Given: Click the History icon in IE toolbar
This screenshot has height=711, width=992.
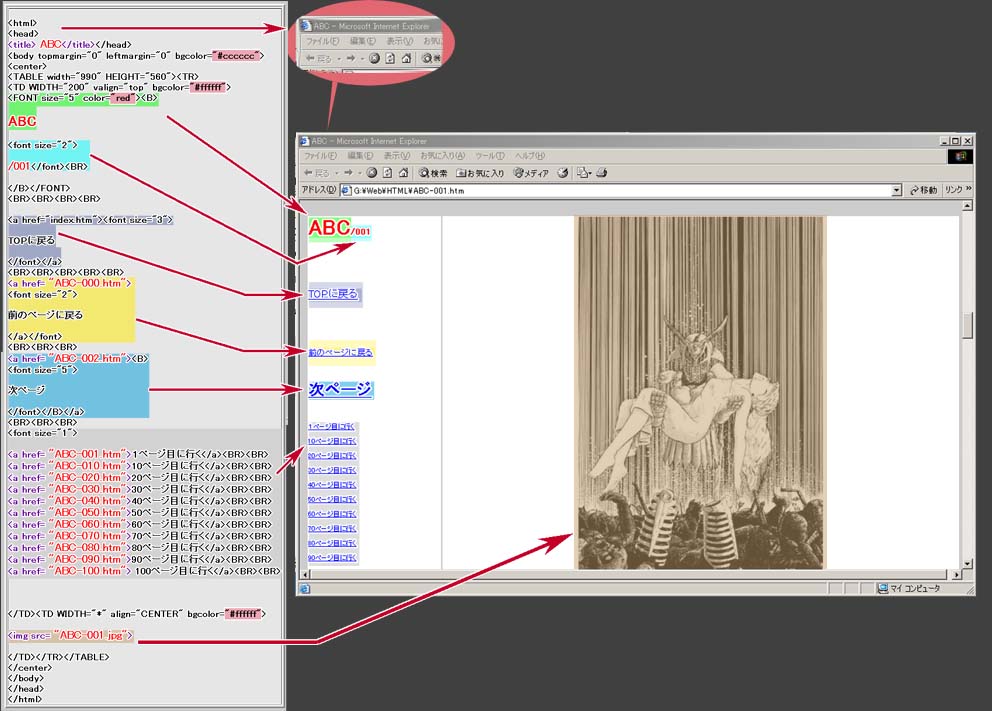Looking at the screenshot, I should (562, 173).
